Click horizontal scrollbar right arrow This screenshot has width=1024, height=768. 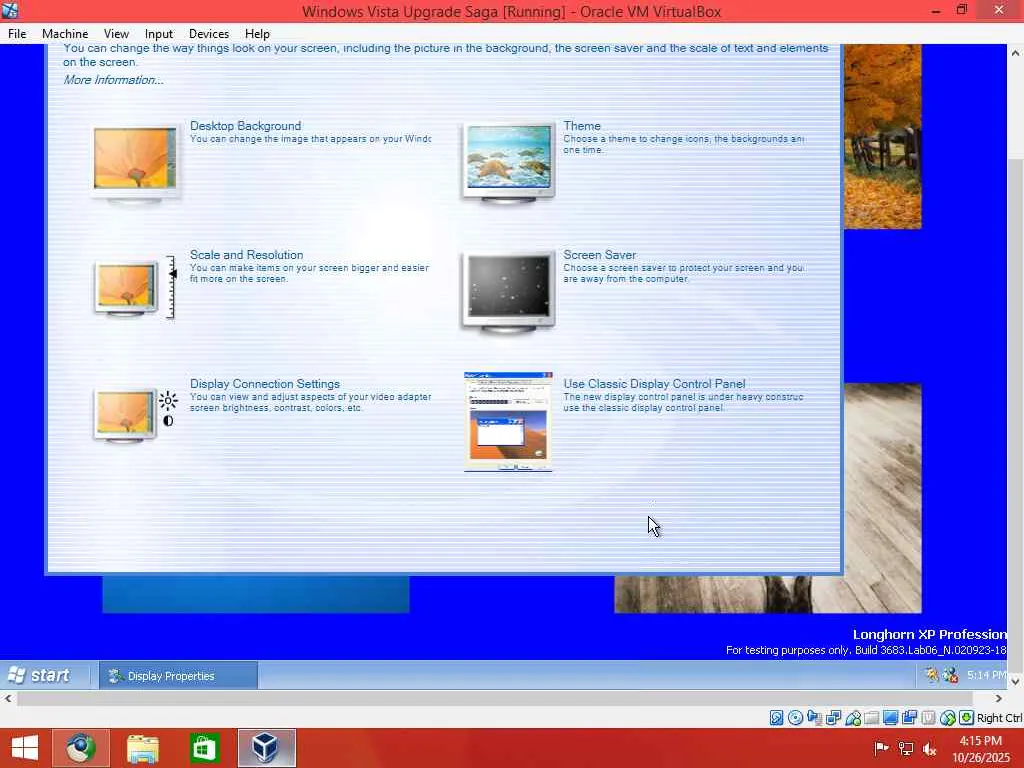999,698
